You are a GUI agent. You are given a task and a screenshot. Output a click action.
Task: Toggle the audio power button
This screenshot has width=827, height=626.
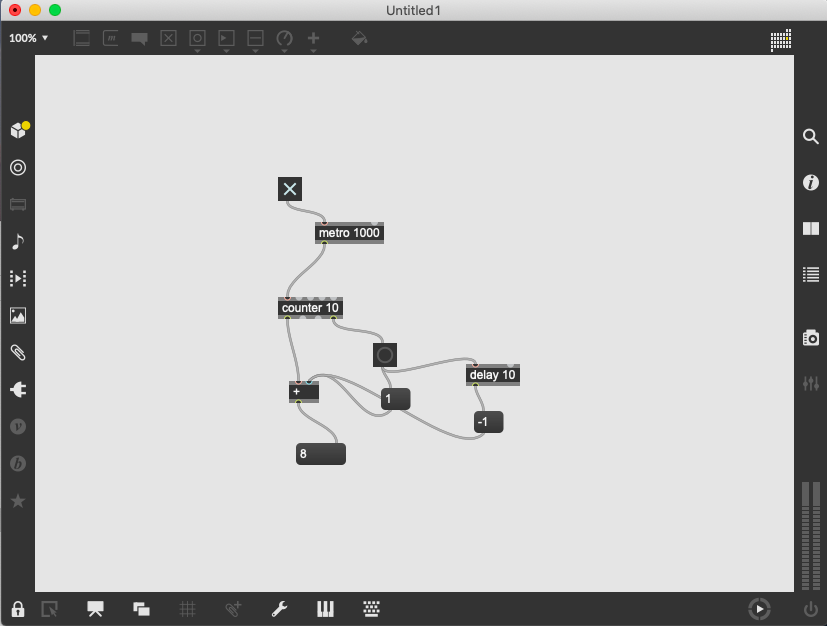pyautogui.click(x=810, y=610)
